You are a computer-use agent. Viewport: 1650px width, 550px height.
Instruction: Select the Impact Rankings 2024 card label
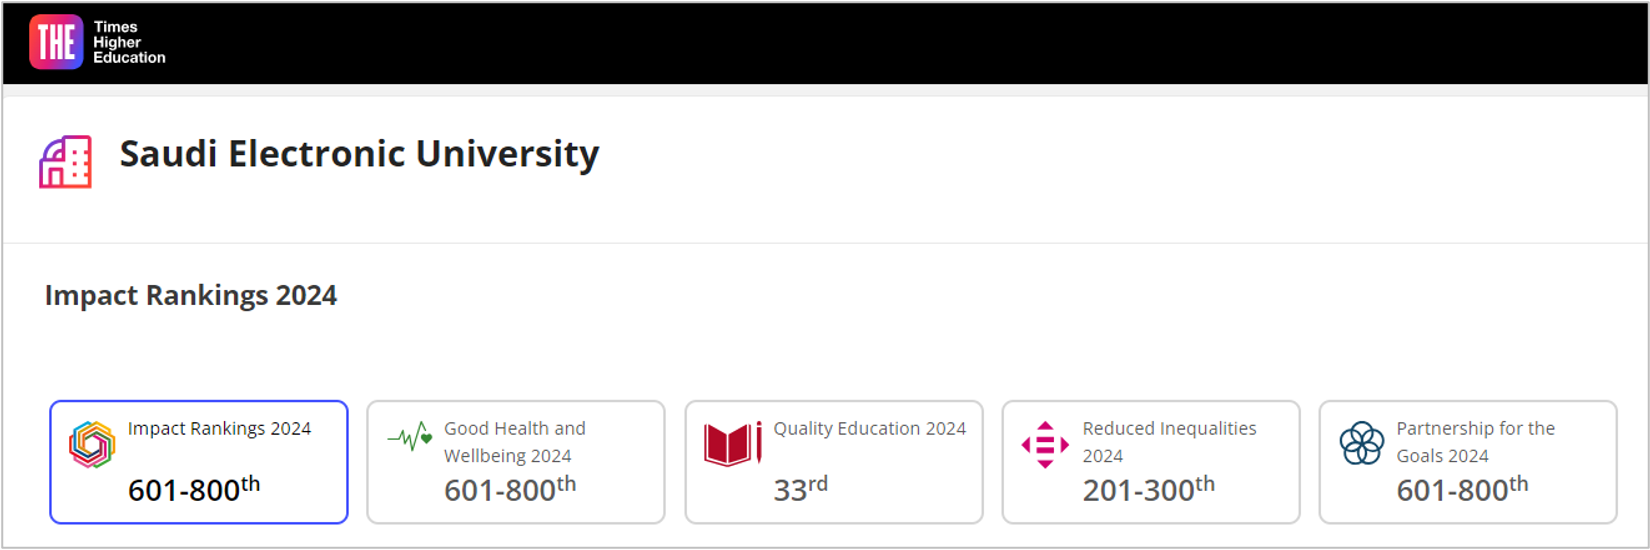pos(219,429)
